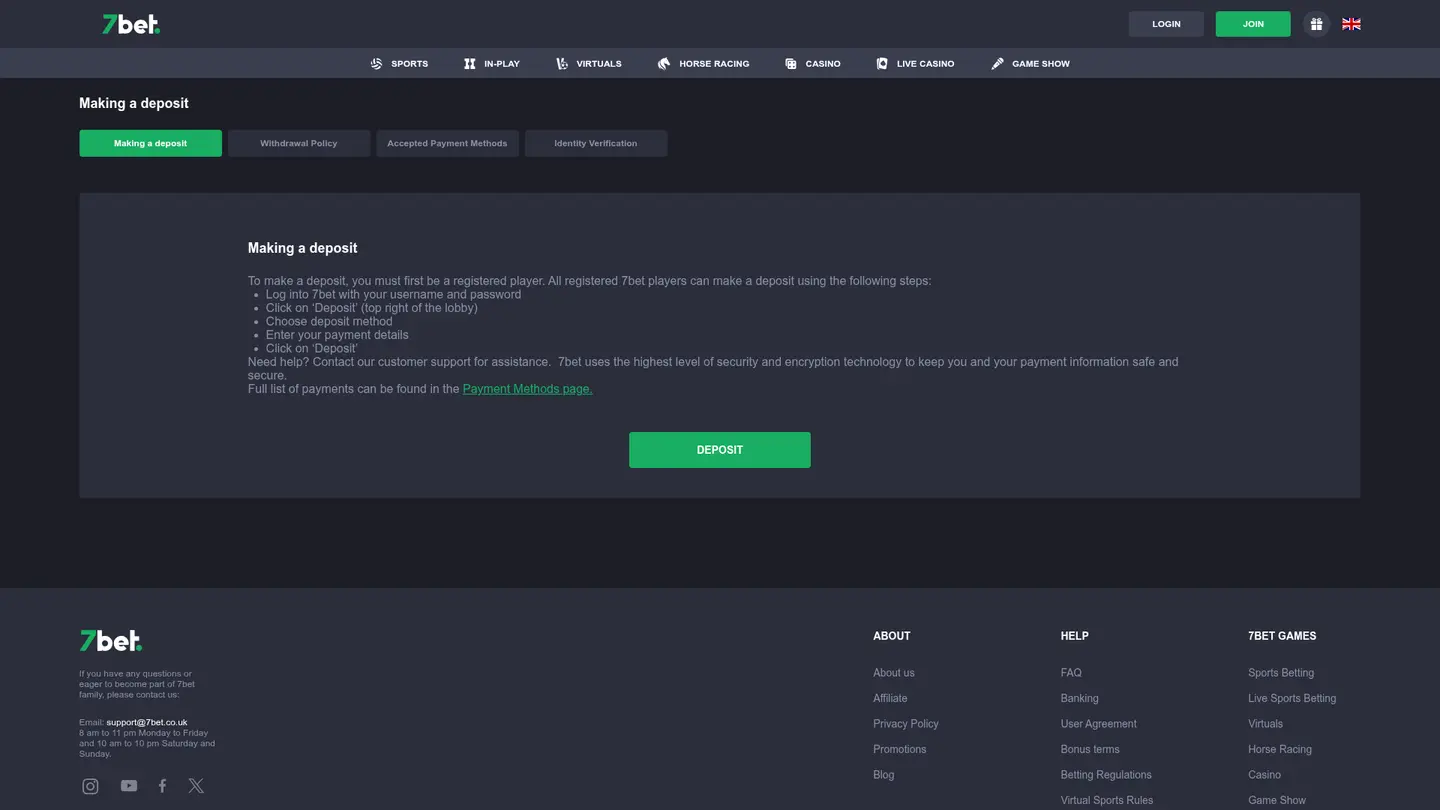This screenshot has width=1440, height=810.
Task: Click the 7bet logo in header
Action: pyautogui.click(x=131, y=24)
